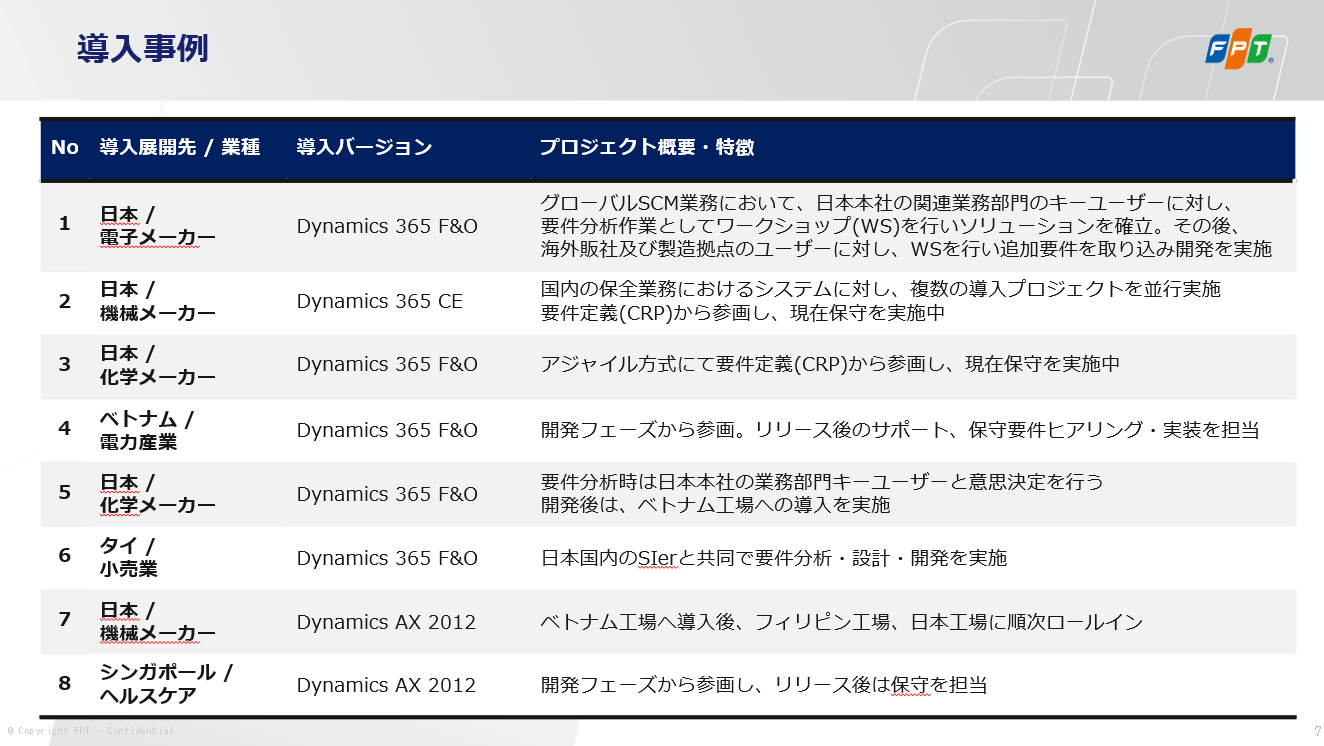Click the タイ / 小売業 cell
This screenshot has width=1324, height=746.
[x=129, y=557]
